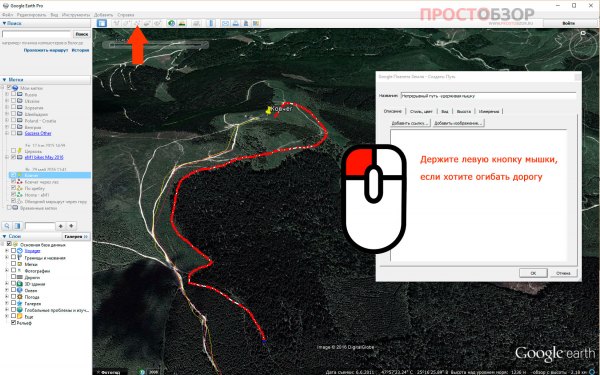Screen dimensions: 600x375
Task: Click the Поиск search button
Action: point(82,34)
